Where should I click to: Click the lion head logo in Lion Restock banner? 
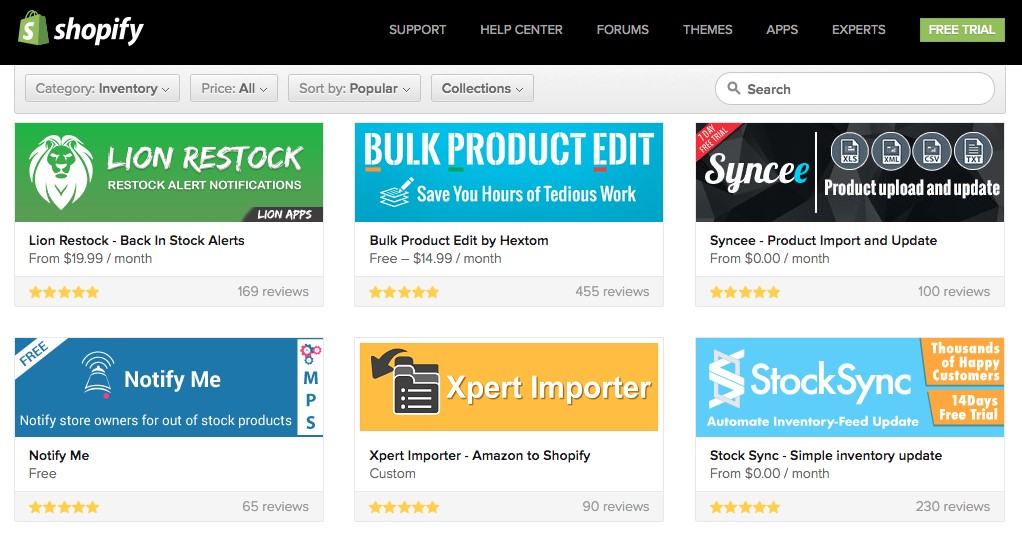[61, 172]
